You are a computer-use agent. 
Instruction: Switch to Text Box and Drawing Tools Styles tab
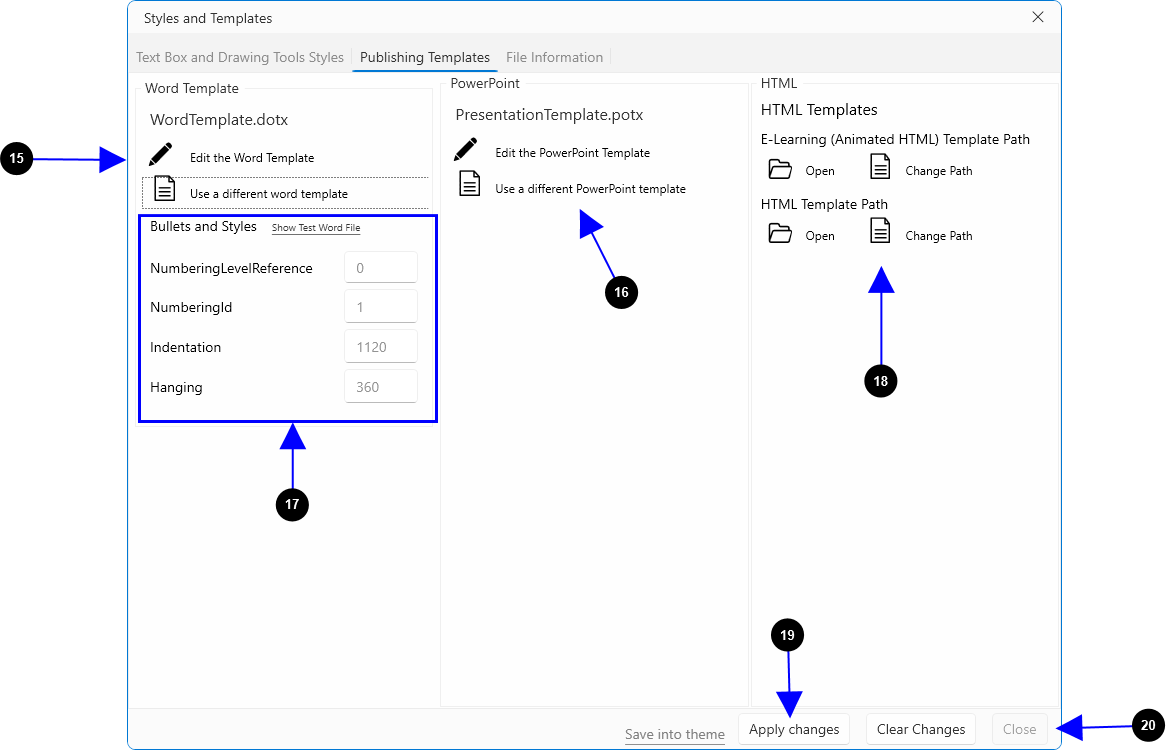pyautogui.click(x=240, y=58)
